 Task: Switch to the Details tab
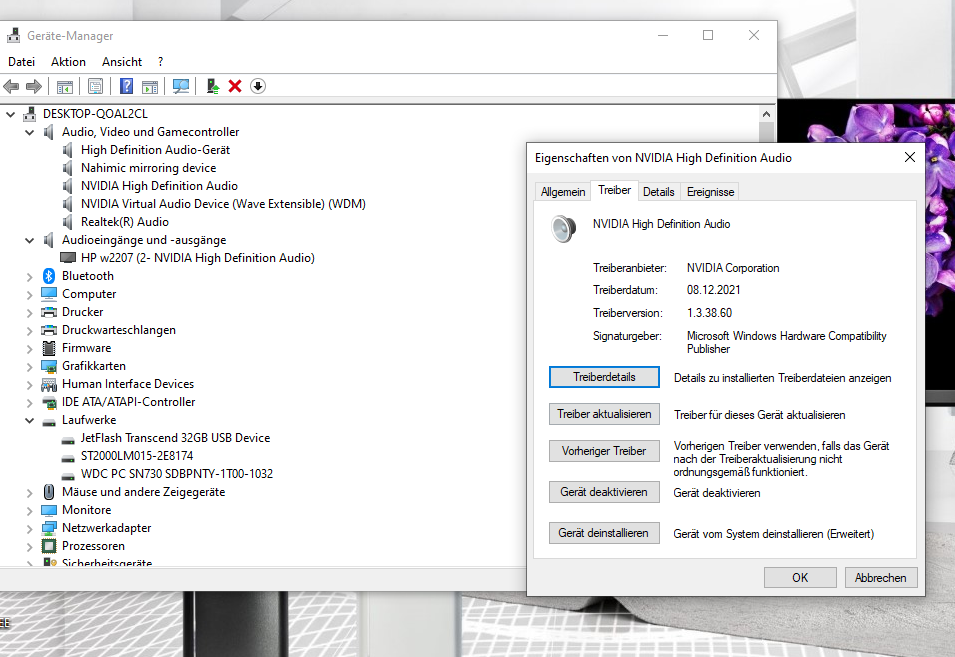click(658, 192)
